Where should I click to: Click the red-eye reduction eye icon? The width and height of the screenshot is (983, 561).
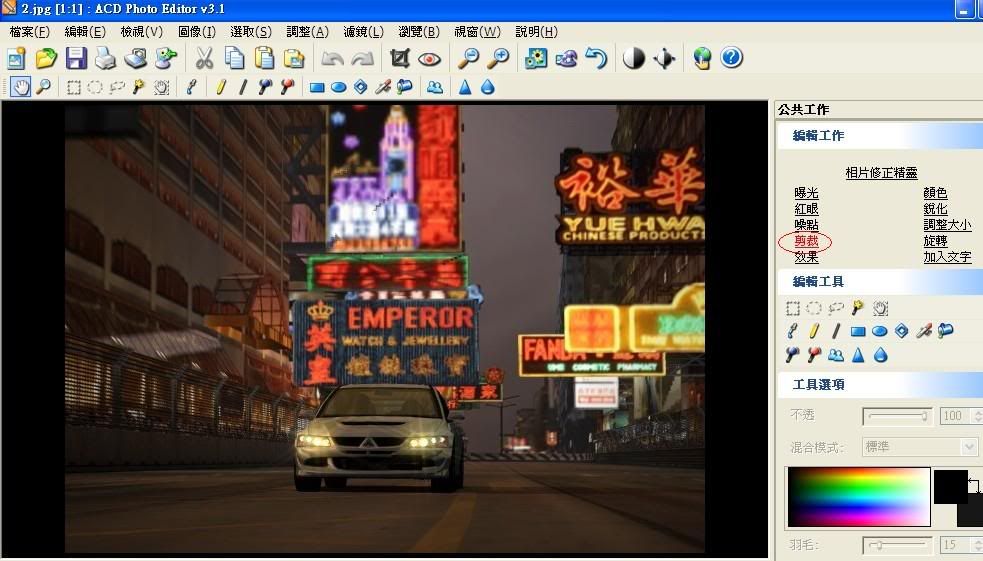[x=429, y=59]
